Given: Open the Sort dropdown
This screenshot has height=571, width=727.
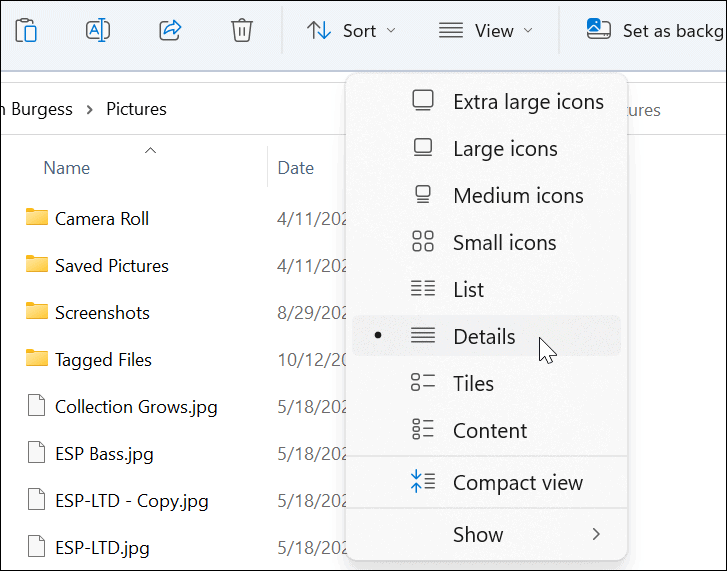Looking at the screenshot, I should 351,31.
